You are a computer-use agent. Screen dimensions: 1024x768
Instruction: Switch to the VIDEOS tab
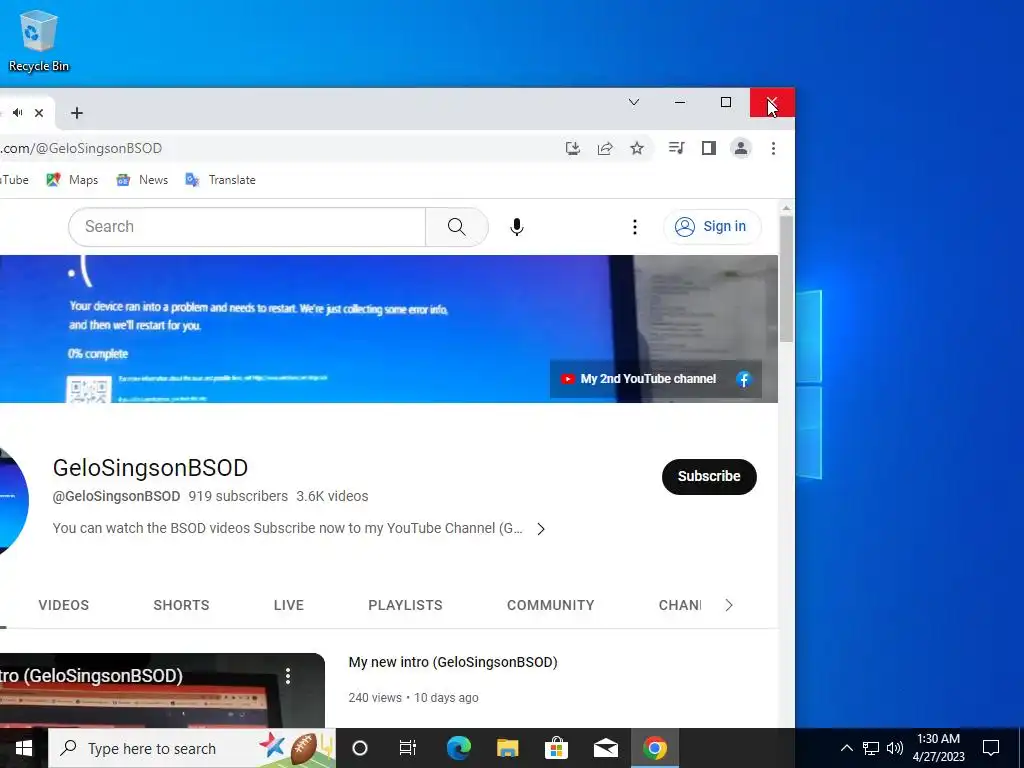[63, 605]
